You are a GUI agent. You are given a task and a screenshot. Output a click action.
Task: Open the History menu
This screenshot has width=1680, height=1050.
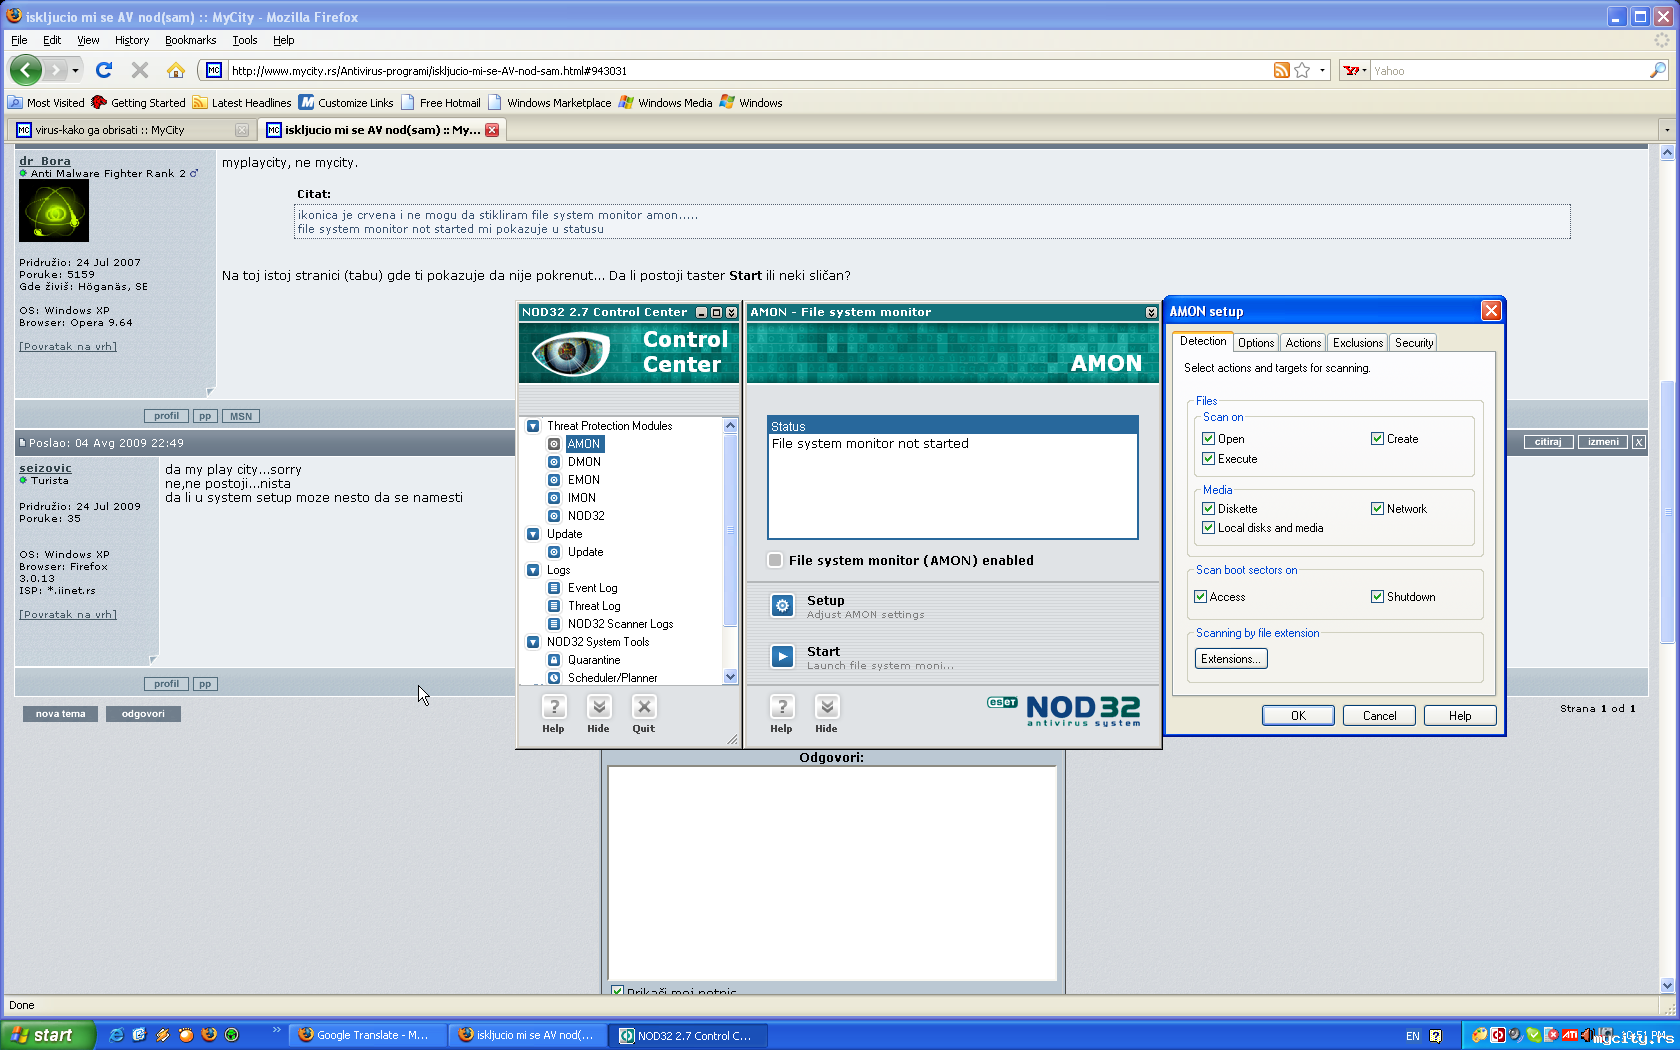(132, 40)
